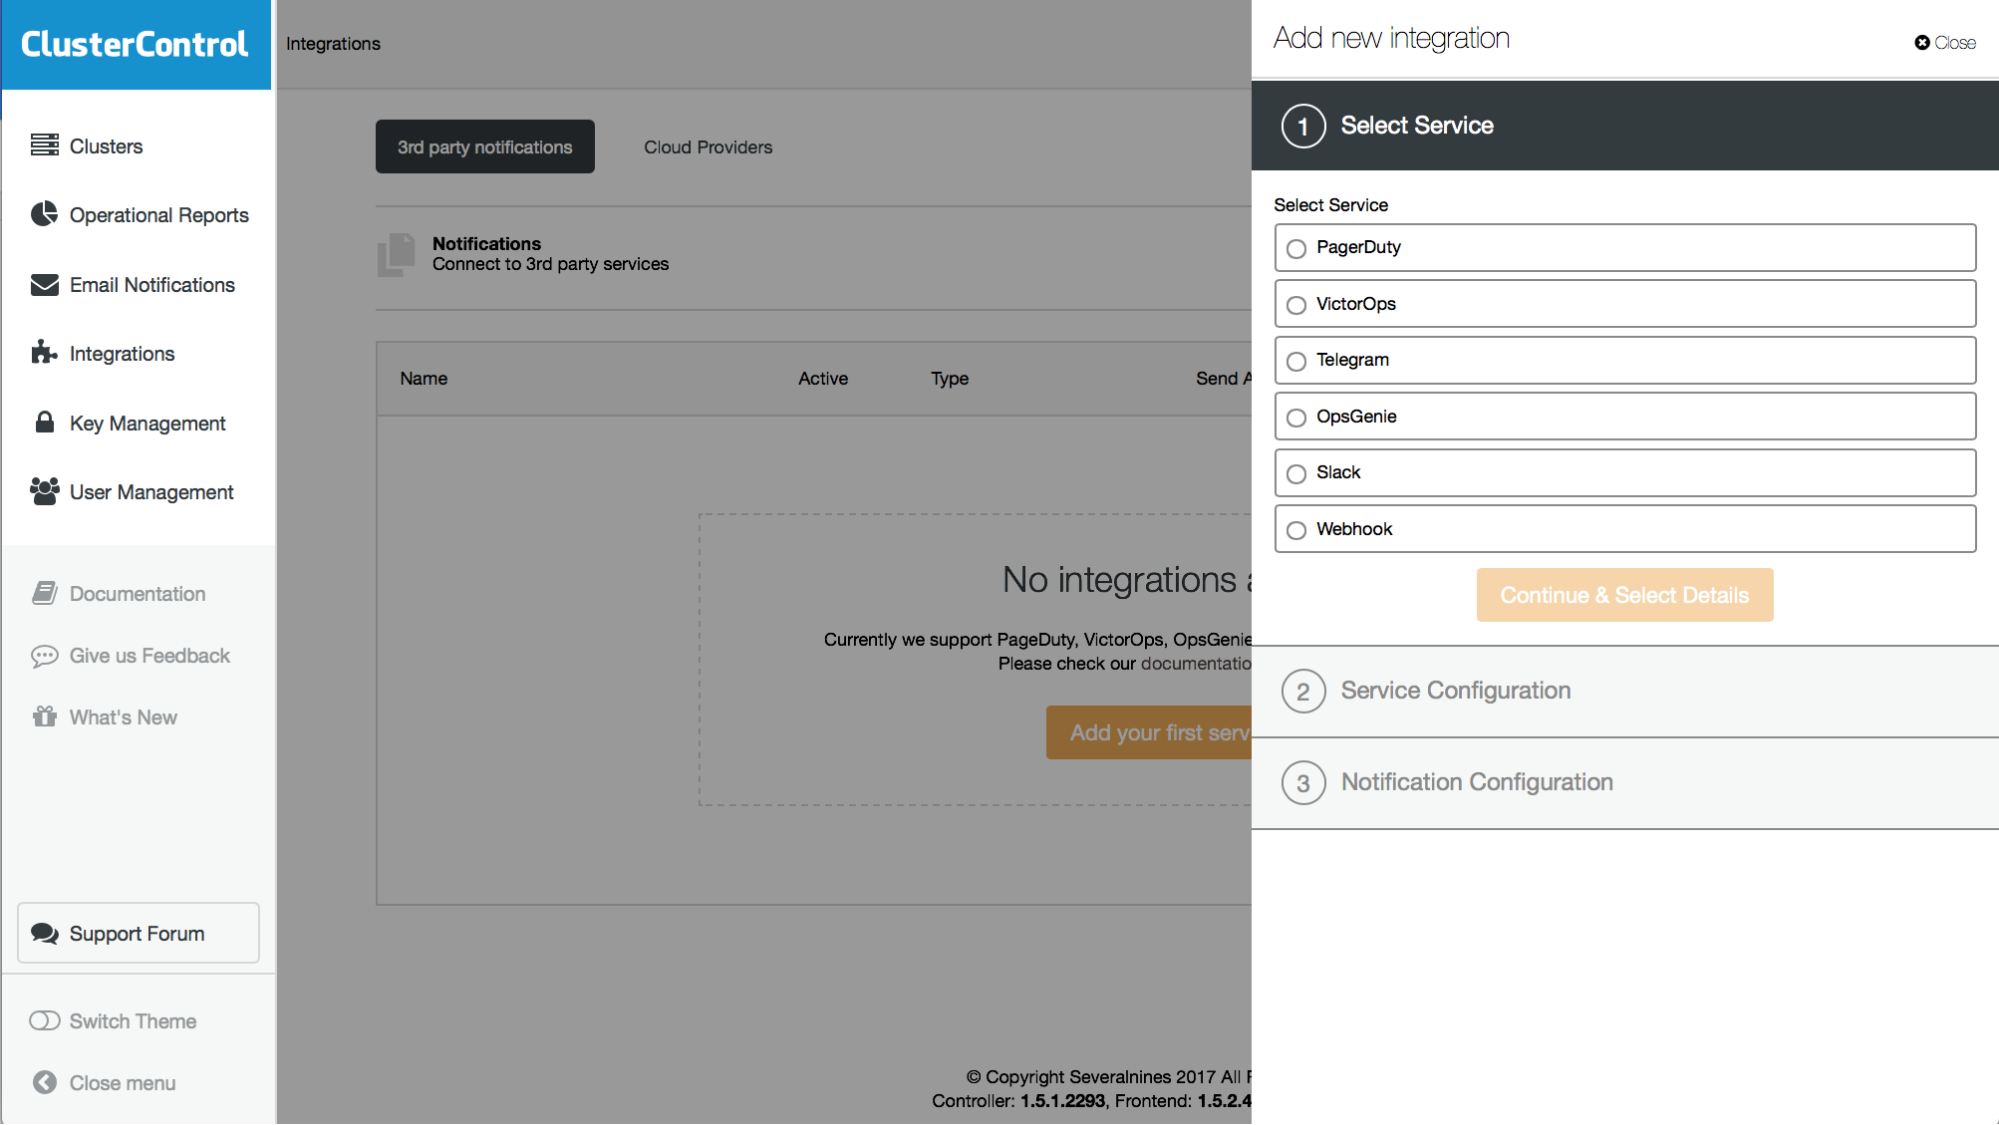Select the PagerDuty radio button
This screenshot has width=1999, height=1125.
(1296, 248)
